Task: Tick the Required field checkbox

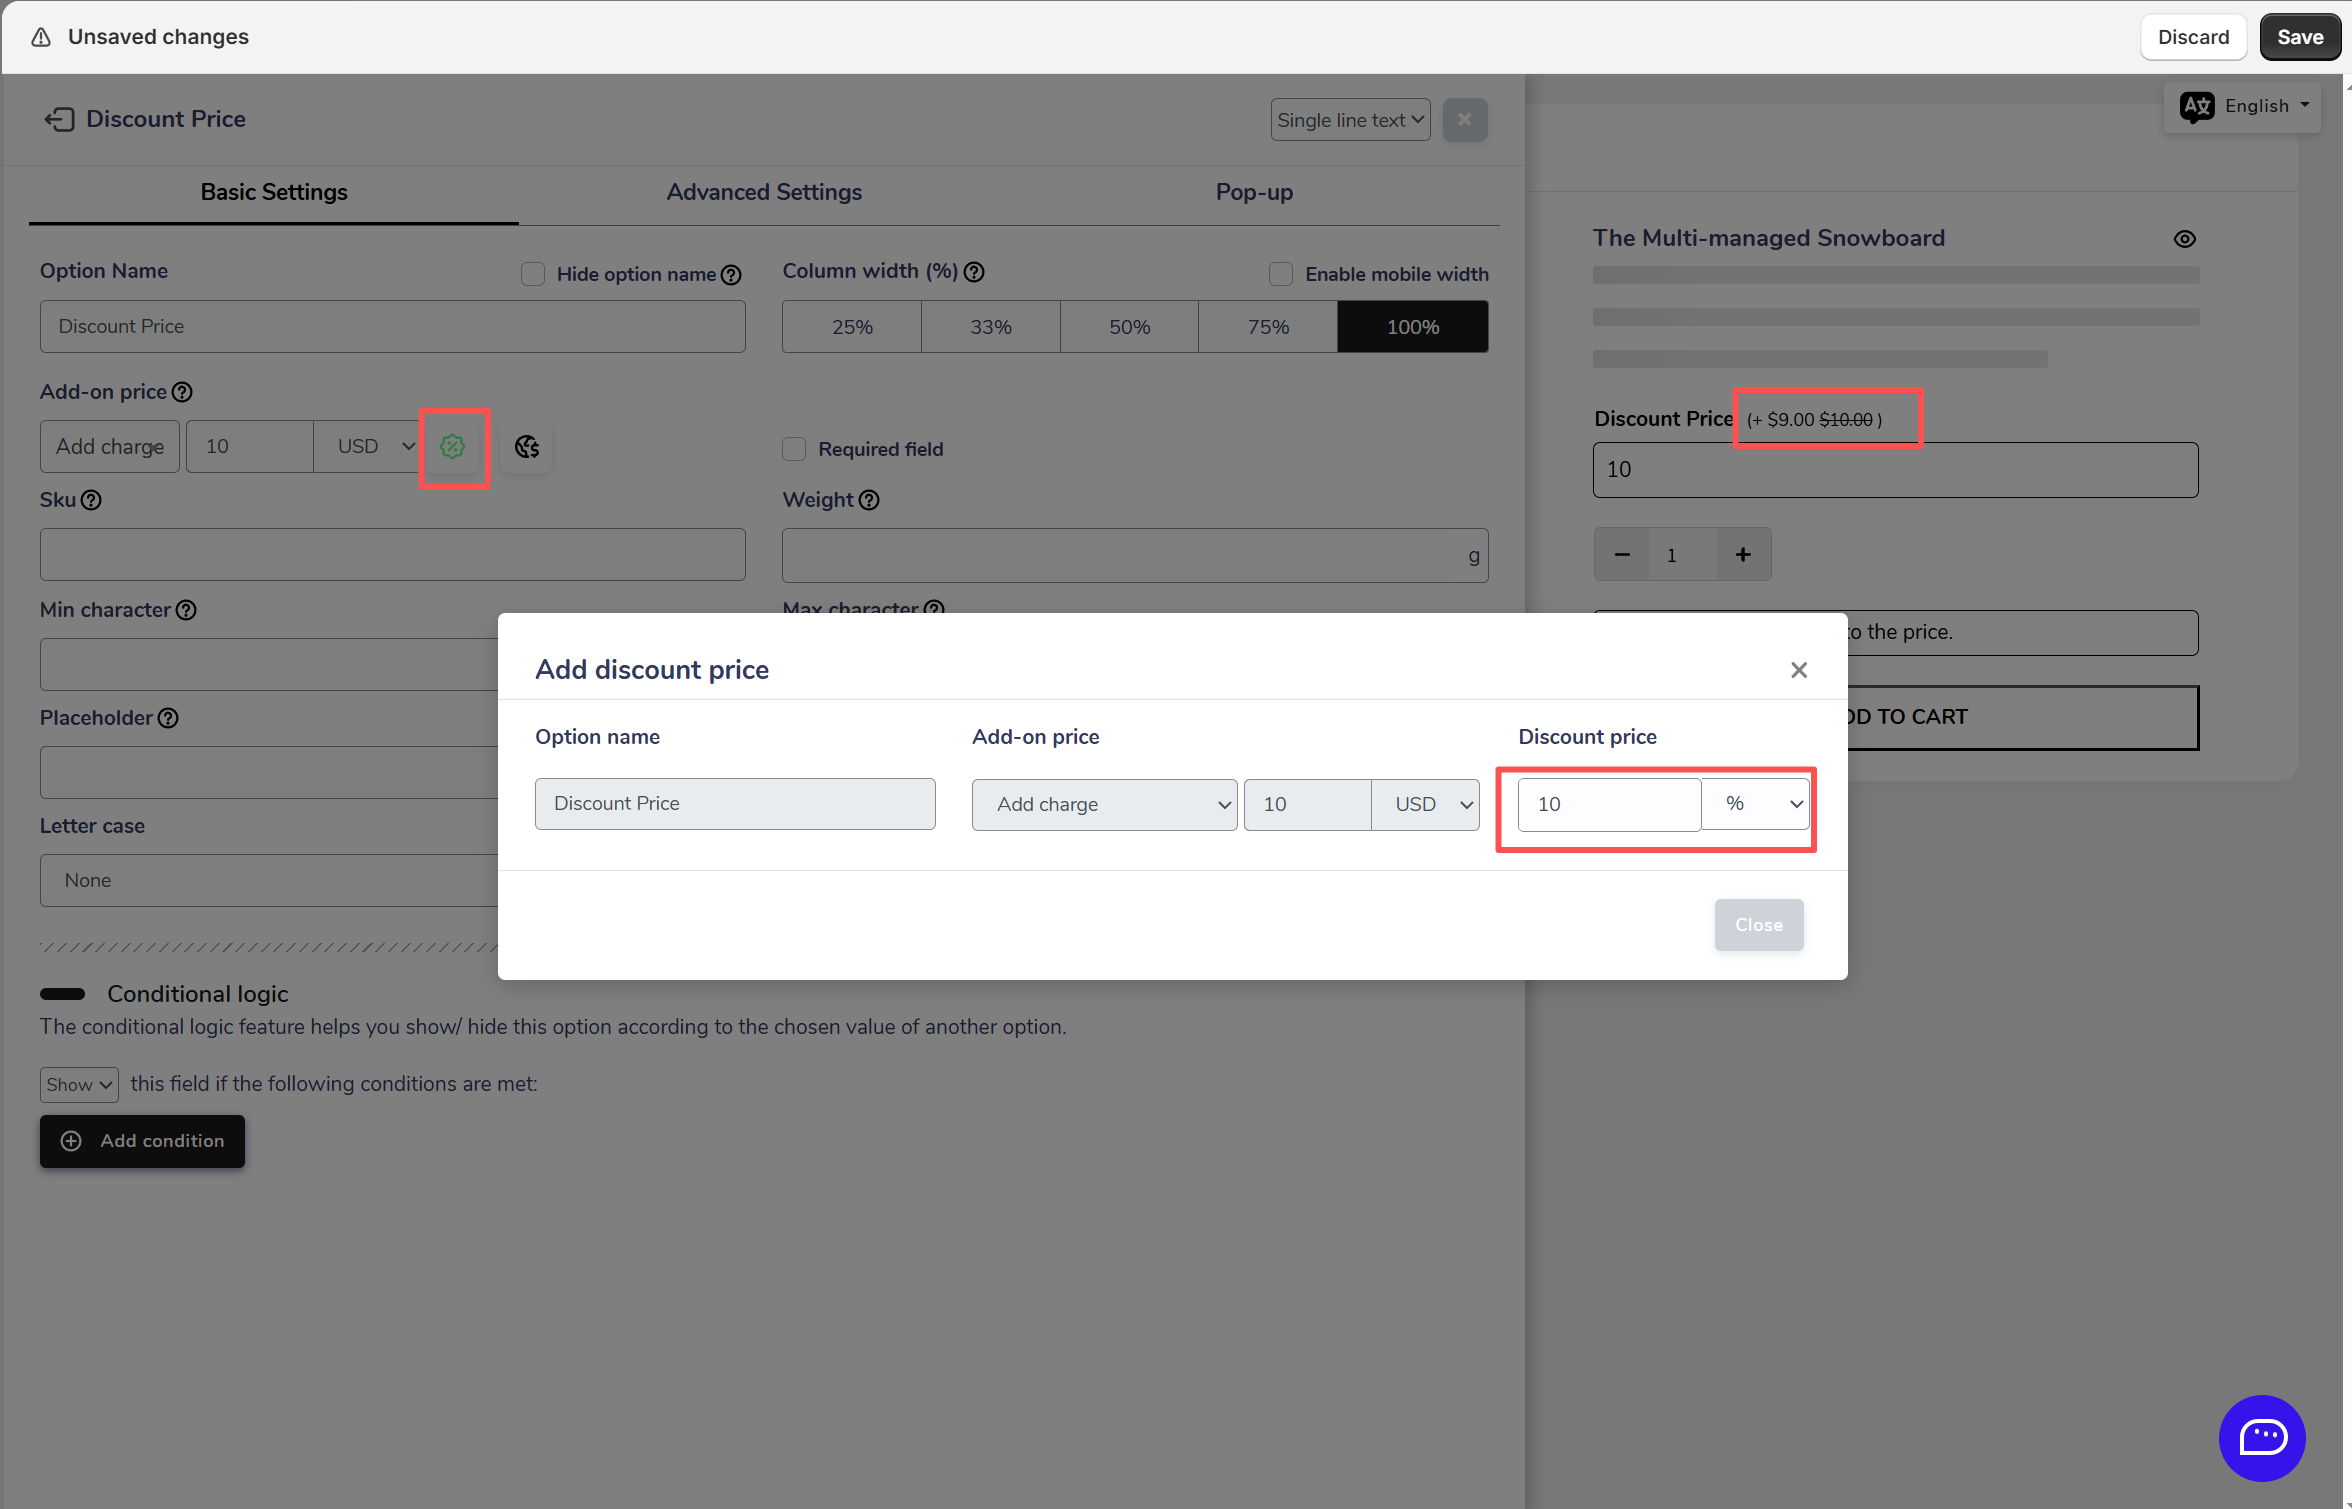Action: pos(794,449)
